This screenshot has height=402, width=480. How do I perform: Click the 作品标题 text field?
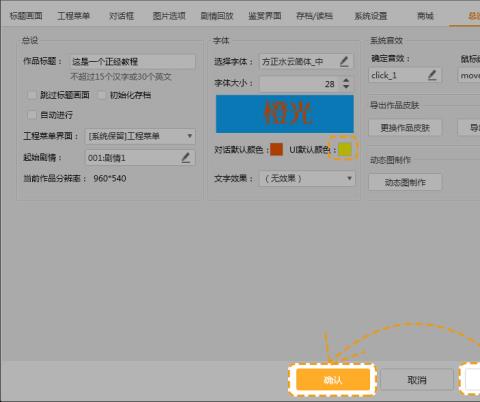(133, 62)
